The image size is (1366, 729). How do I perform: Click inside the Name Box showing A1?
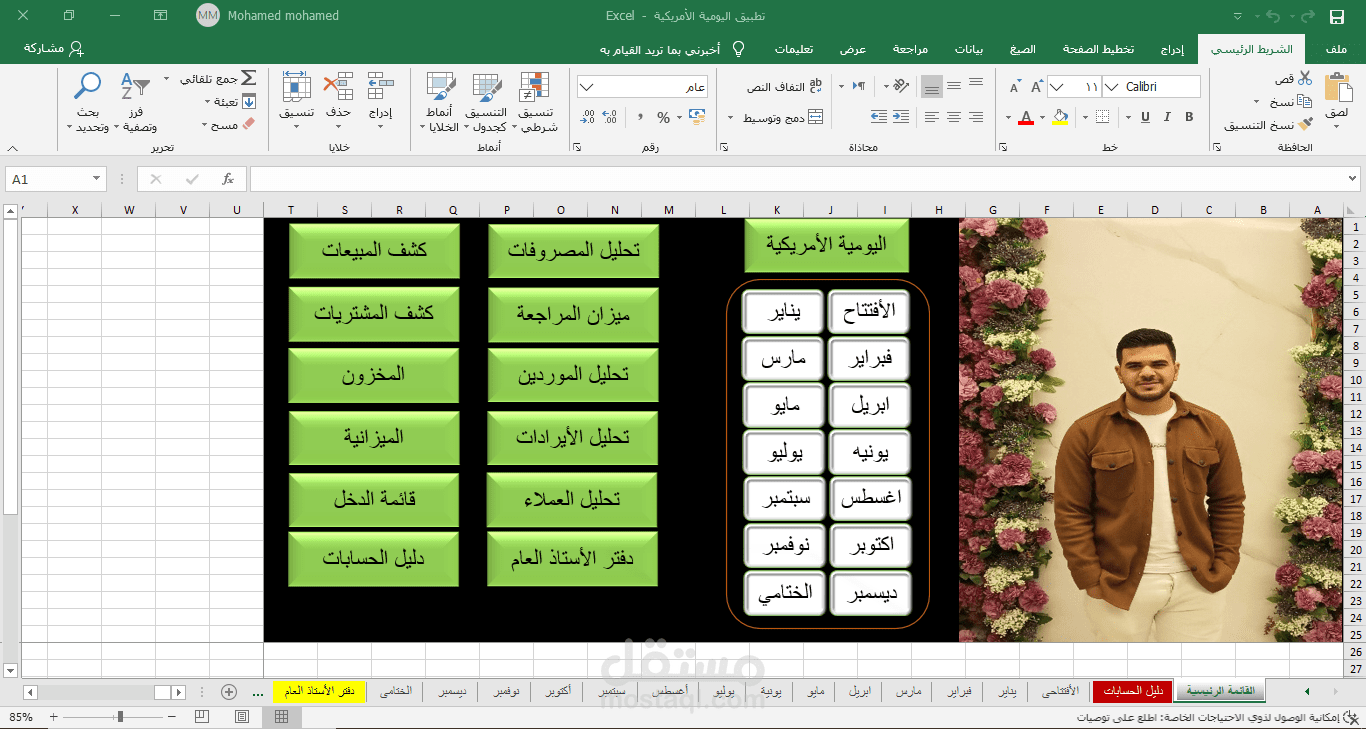(47, 178)
